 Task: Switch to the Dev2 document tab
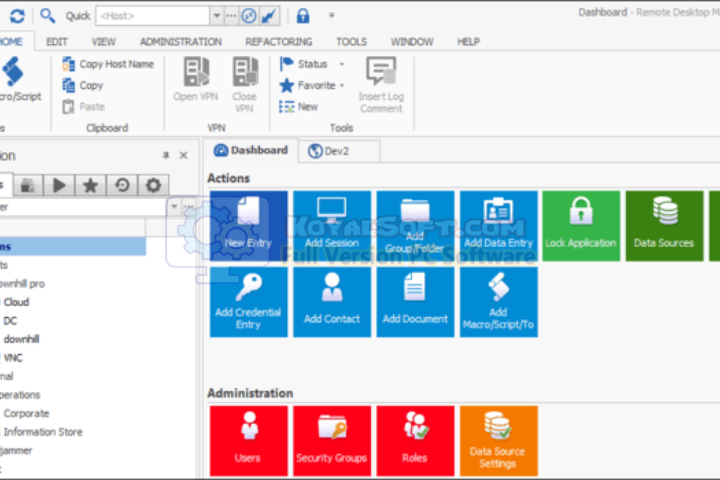(339, 151)
